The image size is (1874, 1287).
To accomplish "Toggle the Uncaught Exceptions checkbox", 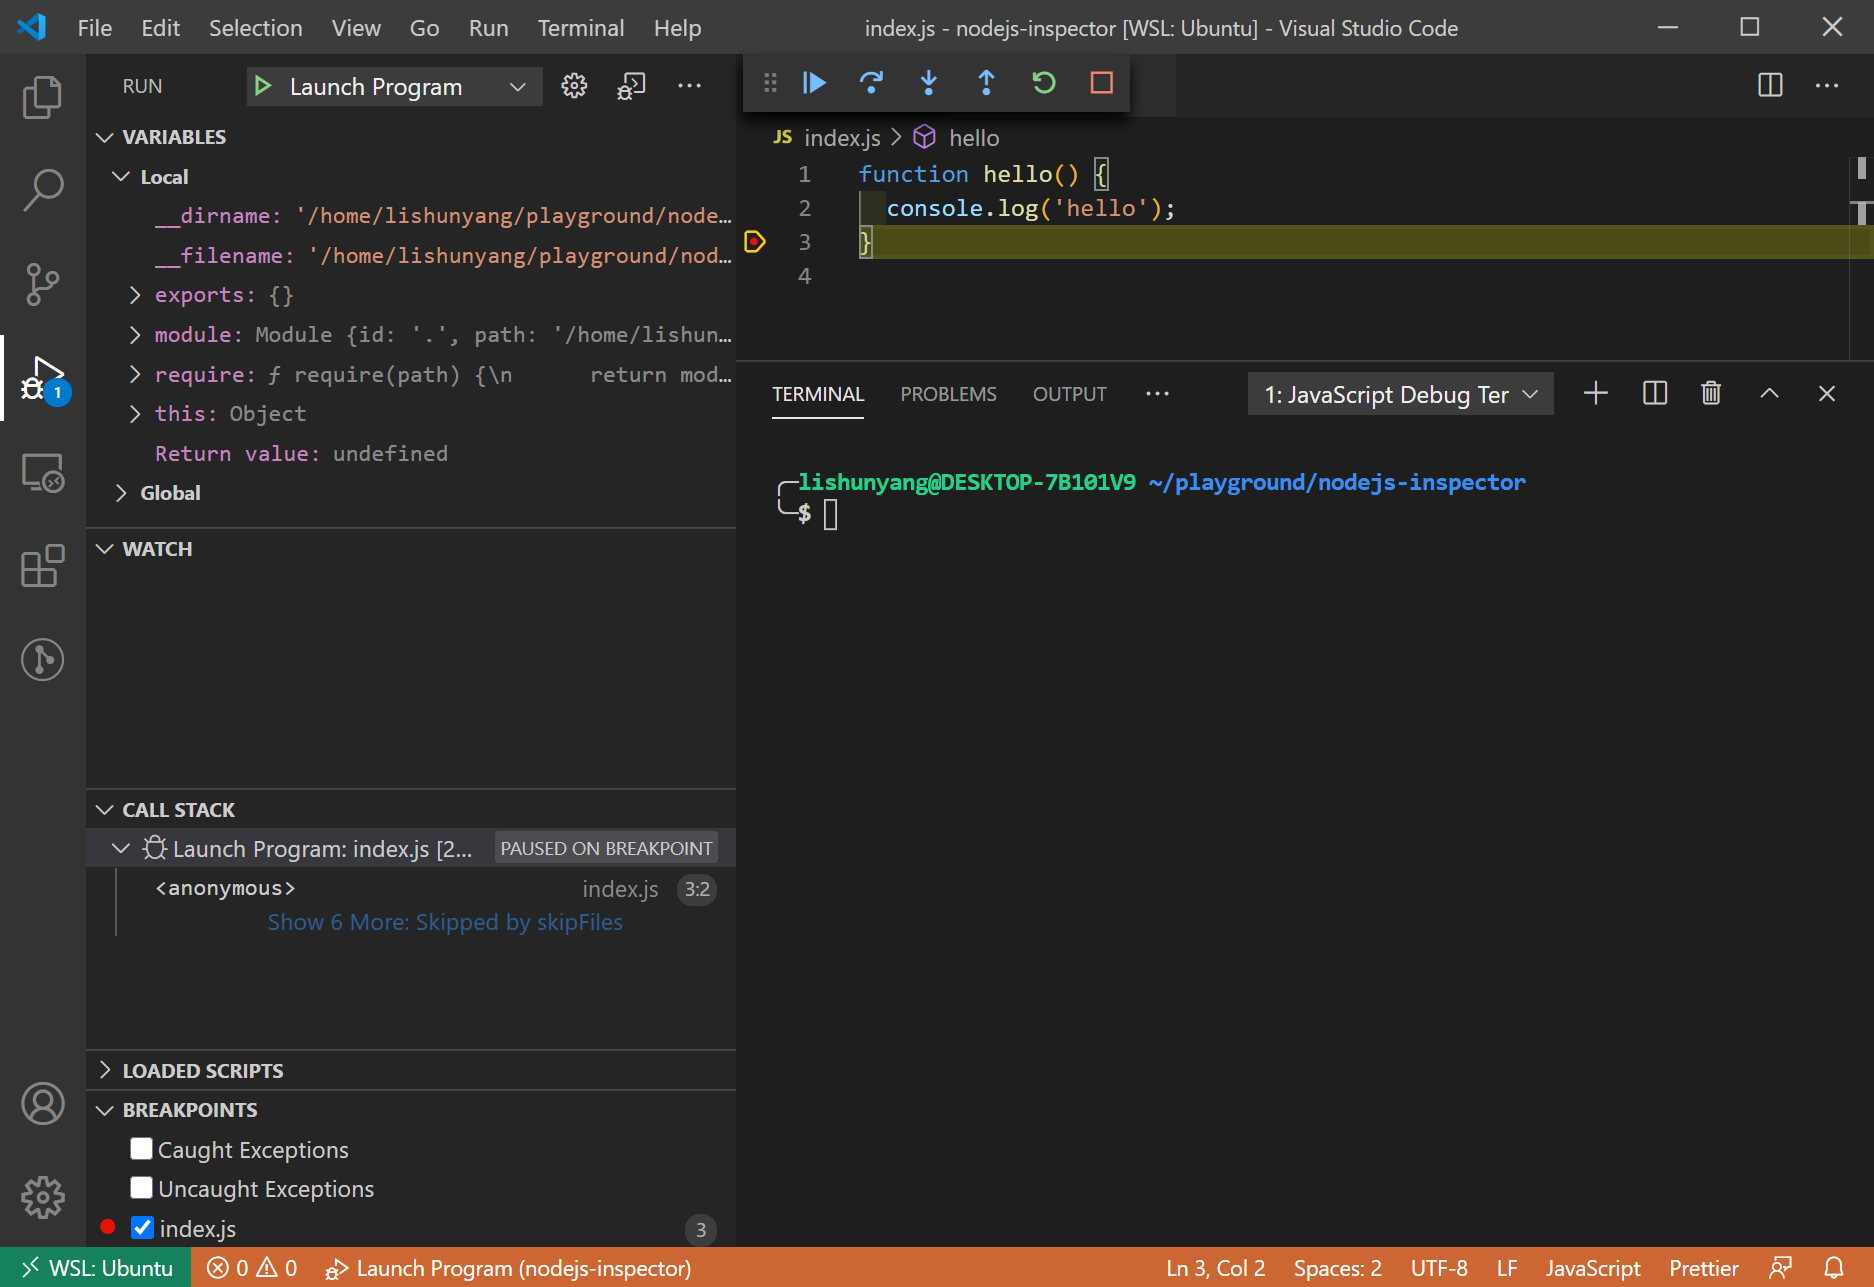I will pyautogui.click(x=142, y=1188).
